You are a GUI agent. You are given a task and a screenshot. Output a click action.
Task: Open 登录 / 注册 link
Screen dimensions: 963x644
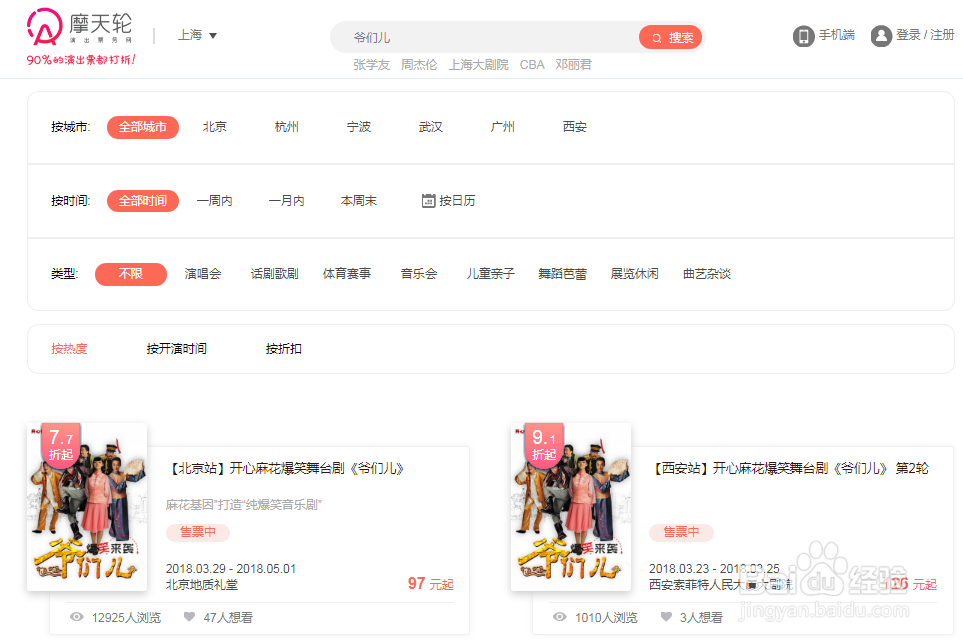(x=925, y=35)
